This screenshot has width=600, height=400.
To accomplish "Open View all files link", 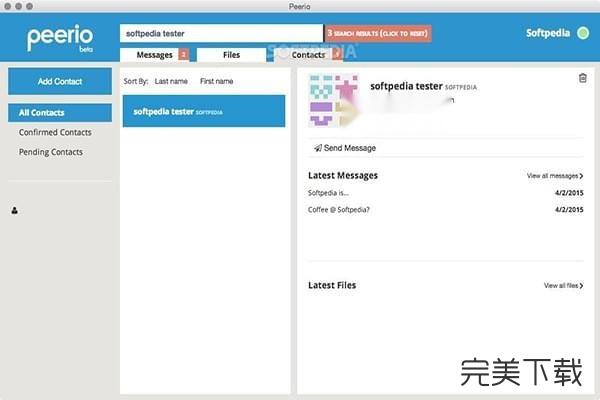I will 564,286.
